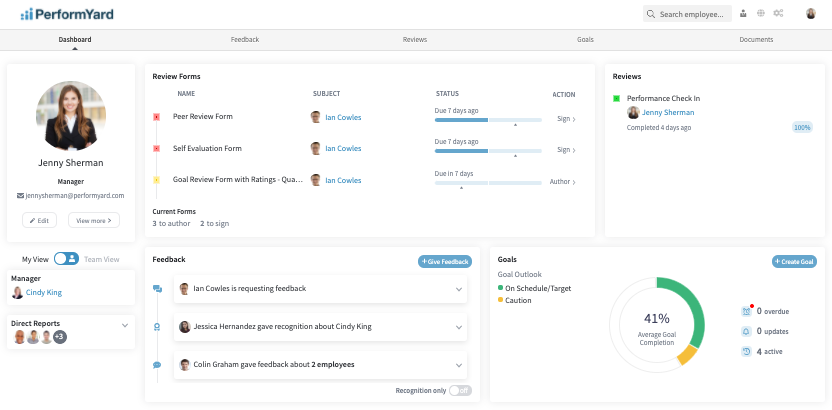Click the PerformYard logo

click(x=67, y=14)
